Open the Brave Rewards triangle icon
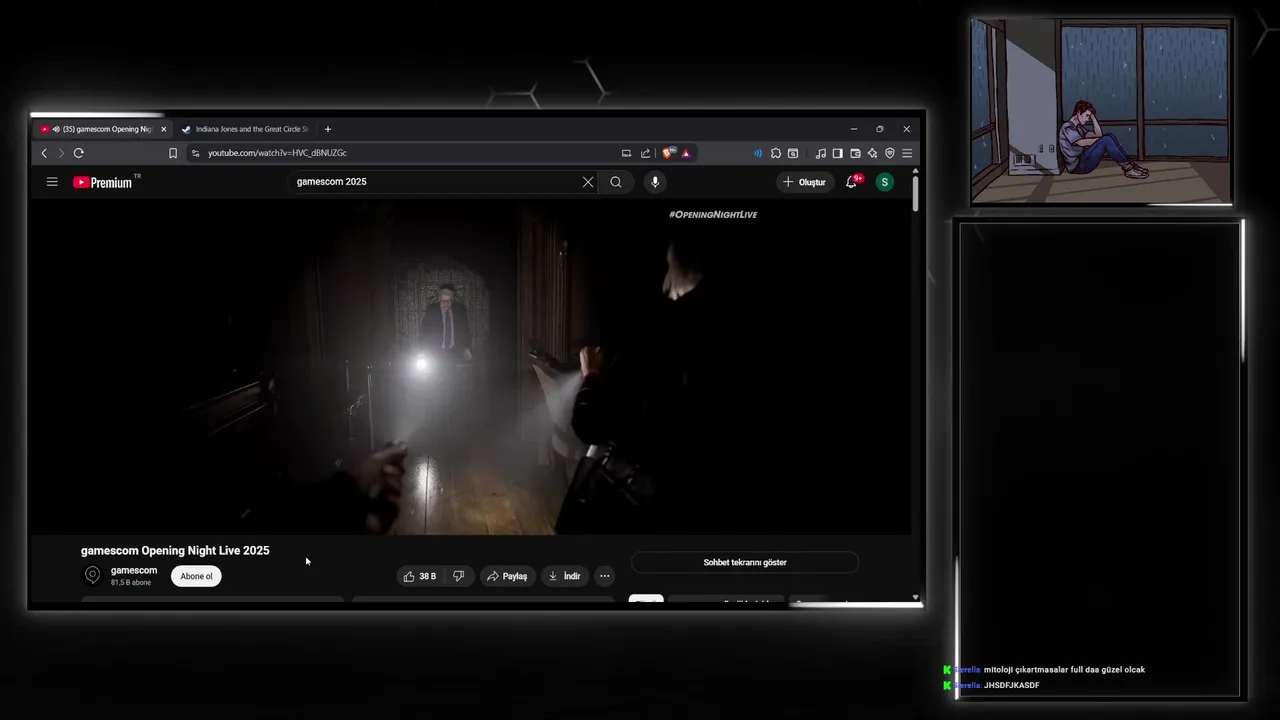 686,153
